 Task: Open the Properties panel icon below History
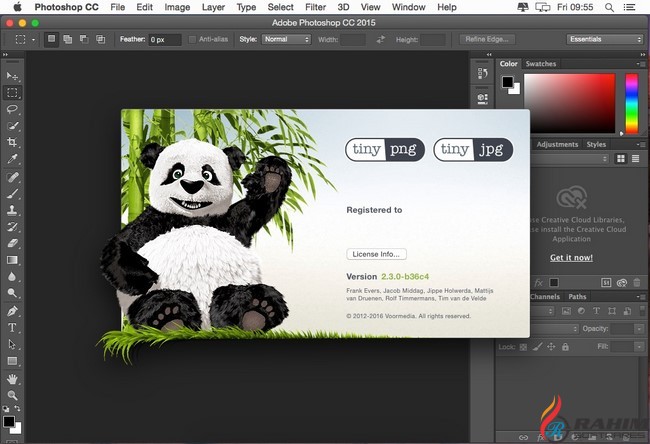click(x=483, y=98)
